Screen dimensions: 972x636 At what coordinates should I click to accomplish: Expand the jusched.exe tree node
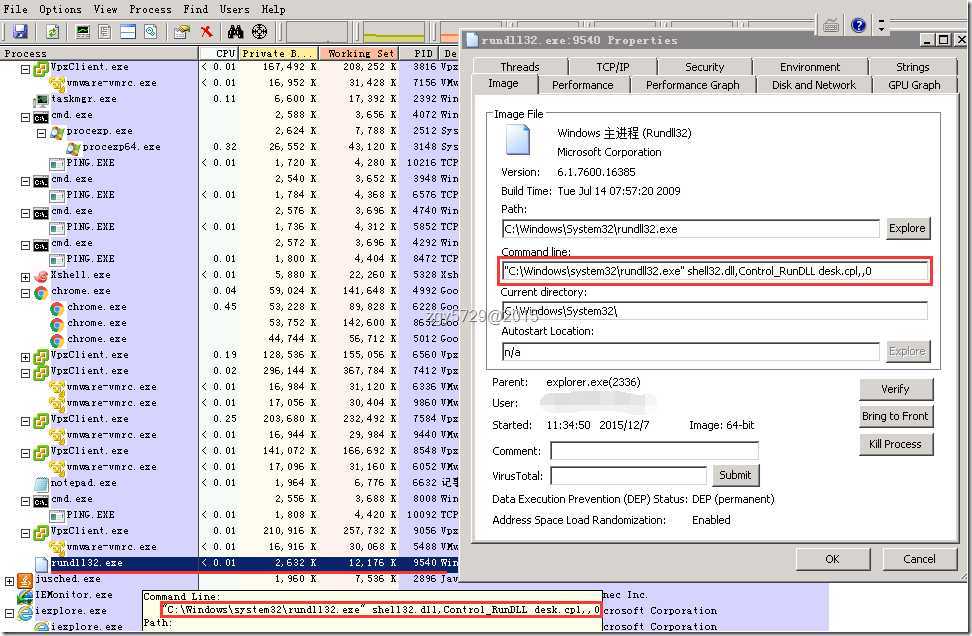pyautogui.click(x=9, y=581)
